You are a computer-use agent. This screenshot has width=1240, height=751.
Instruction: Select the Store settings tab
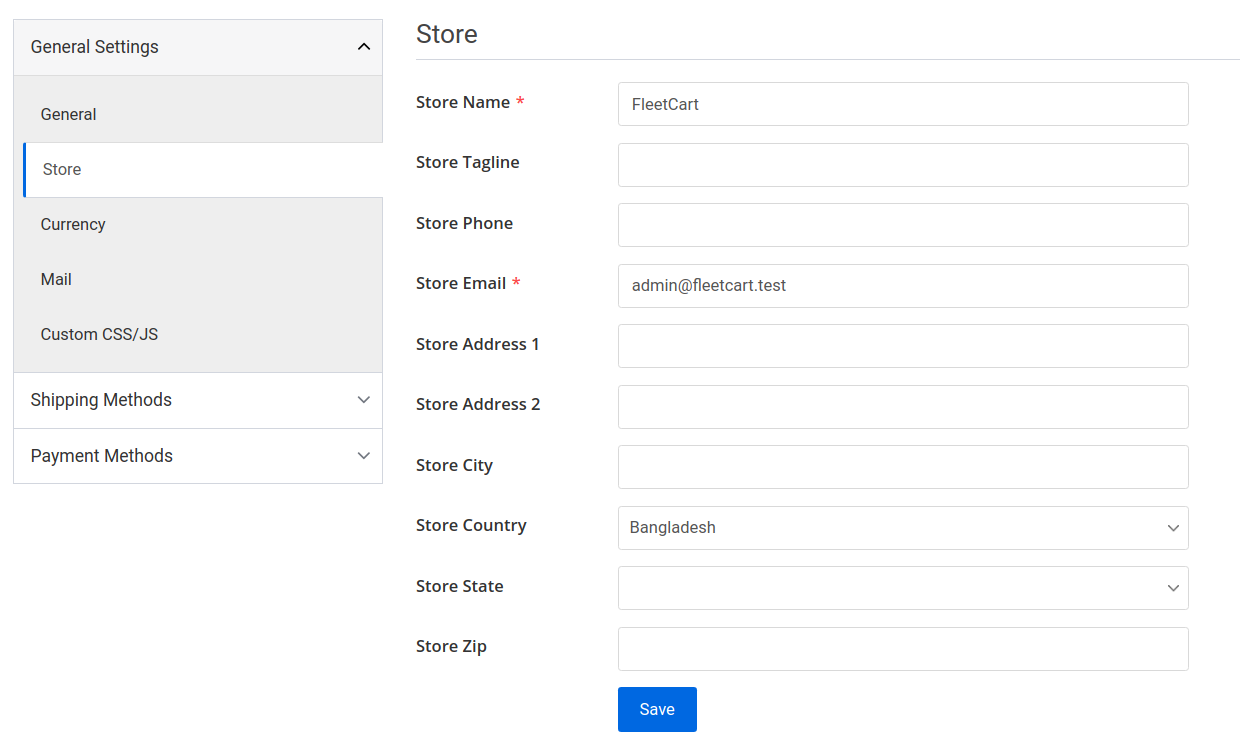[61, 169]
